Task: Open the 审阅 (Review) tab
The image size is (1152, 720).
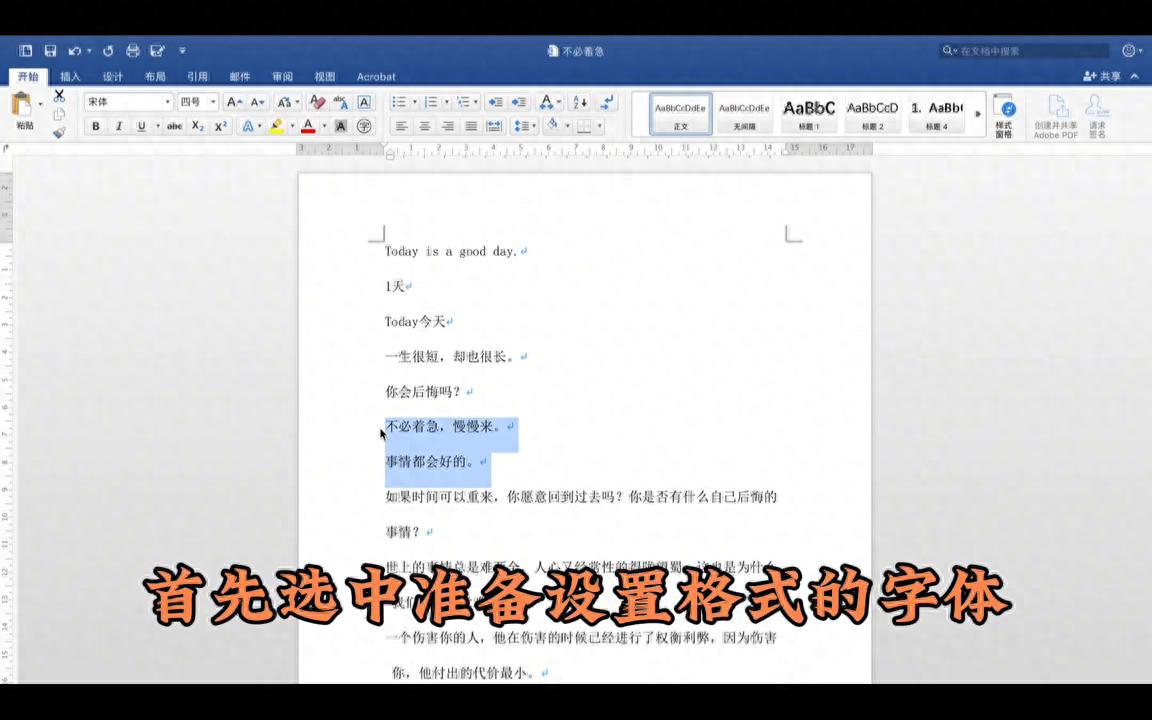Action: click(282, 76)
